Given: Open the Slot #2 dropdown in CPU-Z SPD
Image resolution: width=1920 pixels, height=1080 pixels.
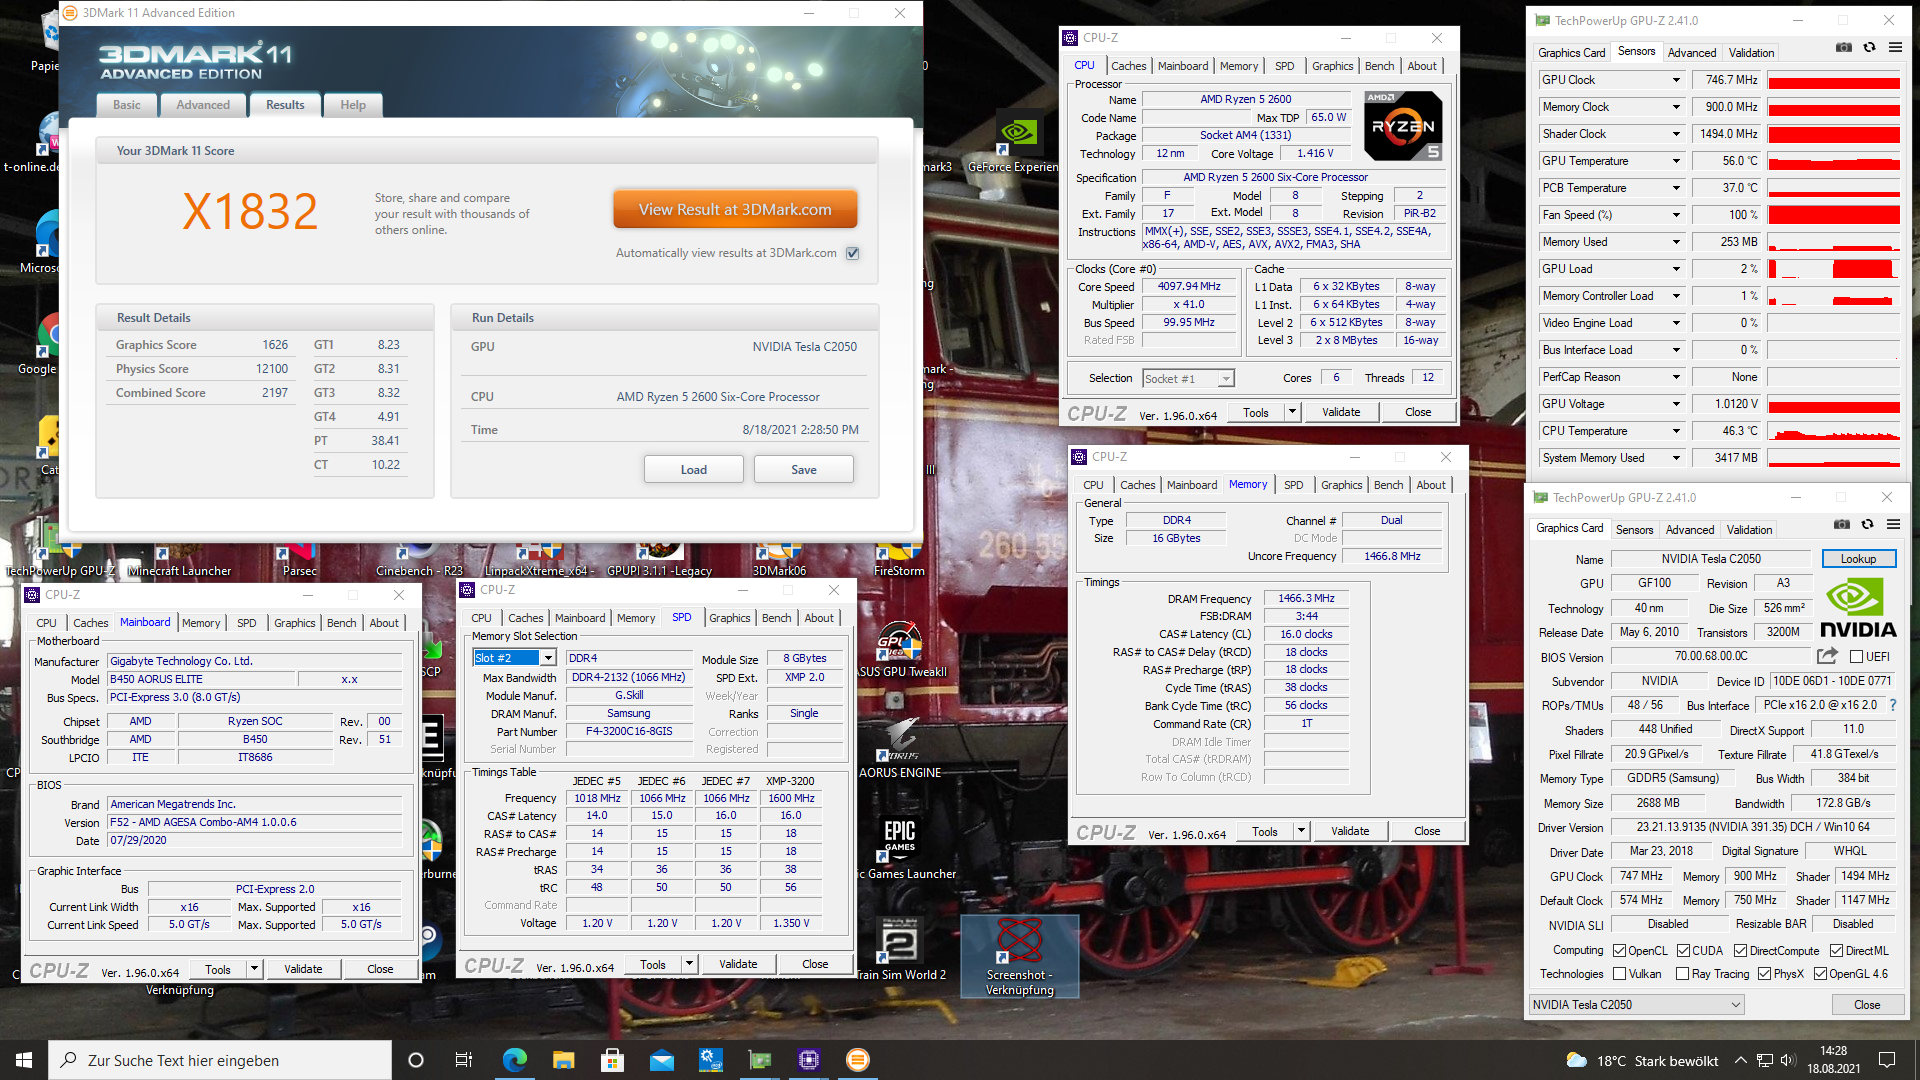Looking at the screenshot, I should point(514,658).
